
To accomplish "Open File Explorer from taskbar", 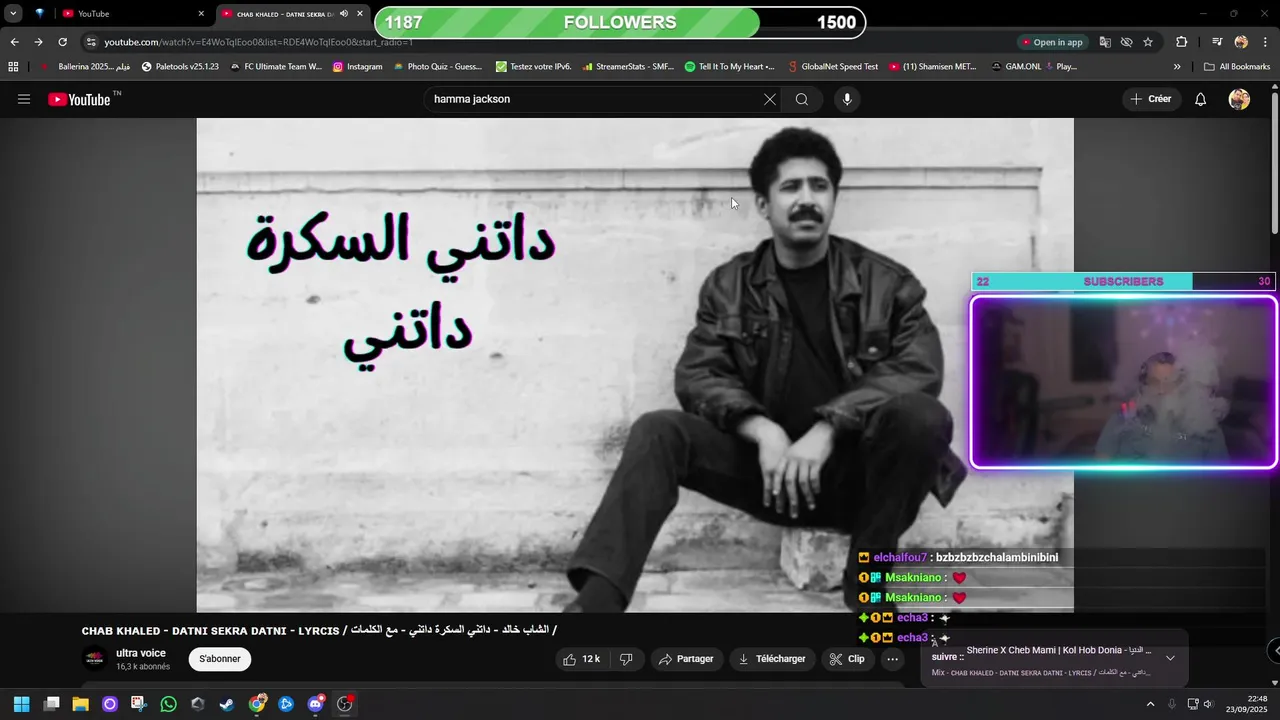I will [80, 704].
